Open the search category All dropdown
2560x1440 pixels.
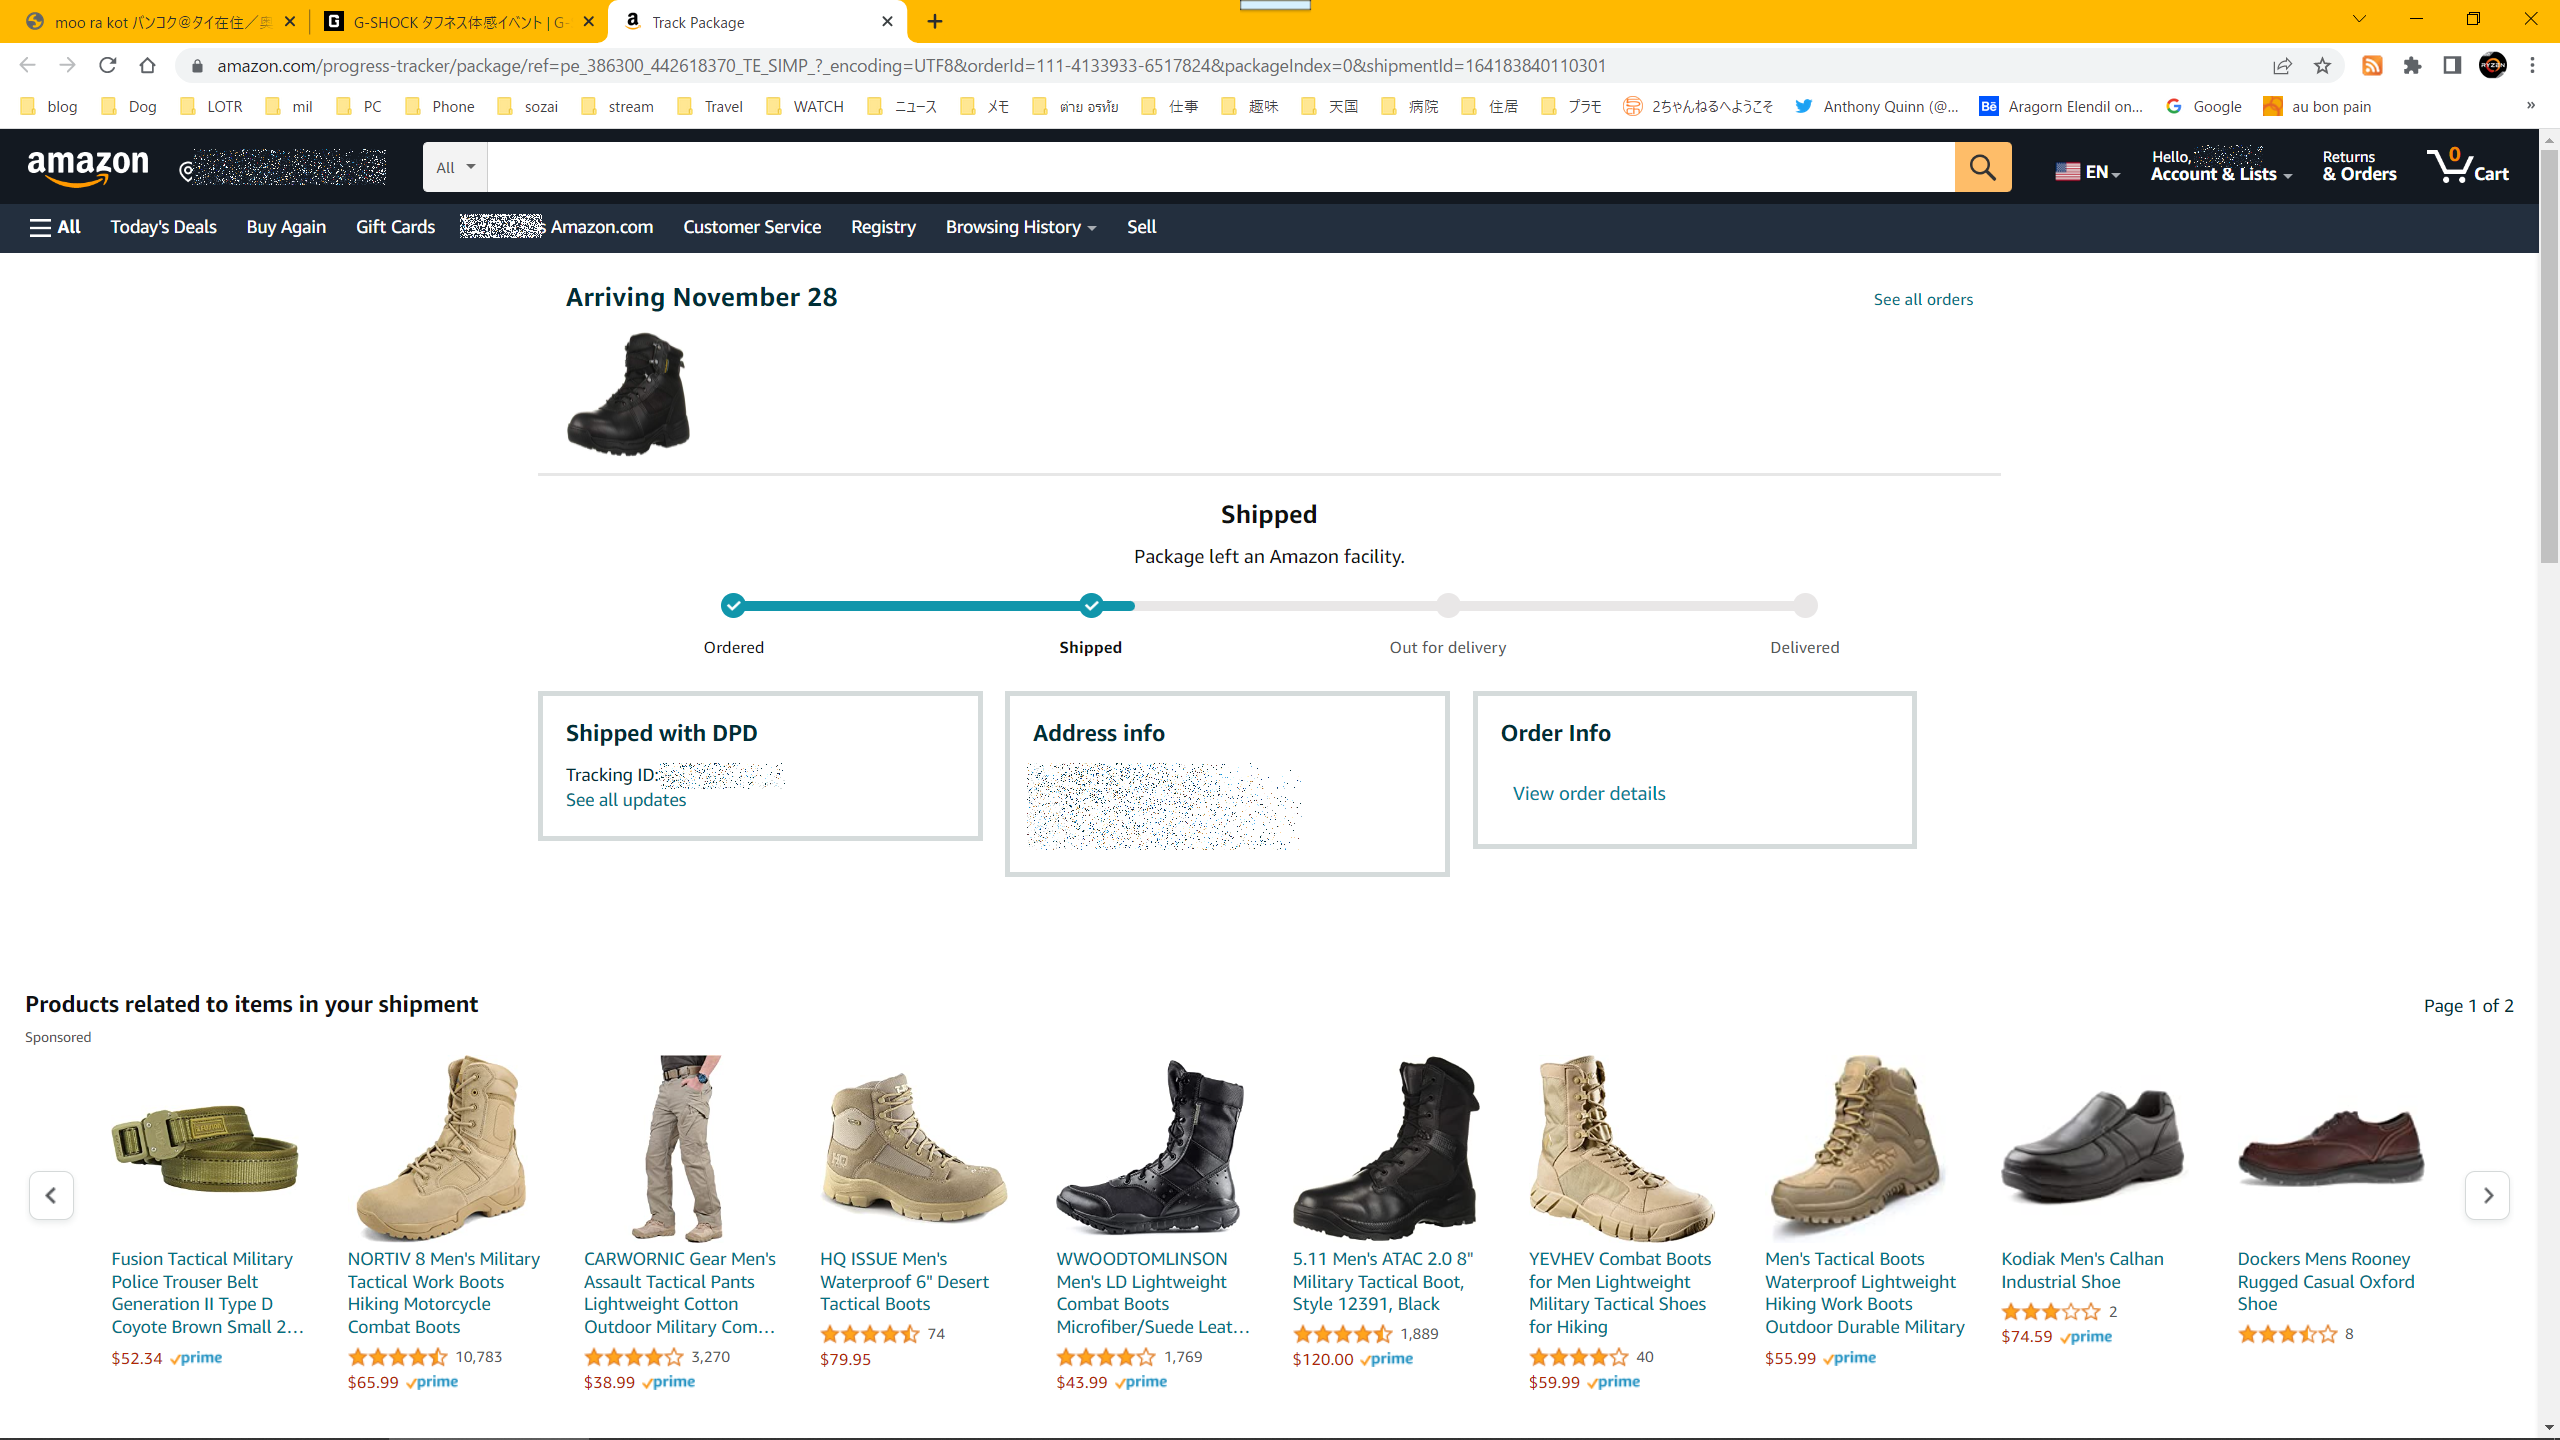(455, 167)
